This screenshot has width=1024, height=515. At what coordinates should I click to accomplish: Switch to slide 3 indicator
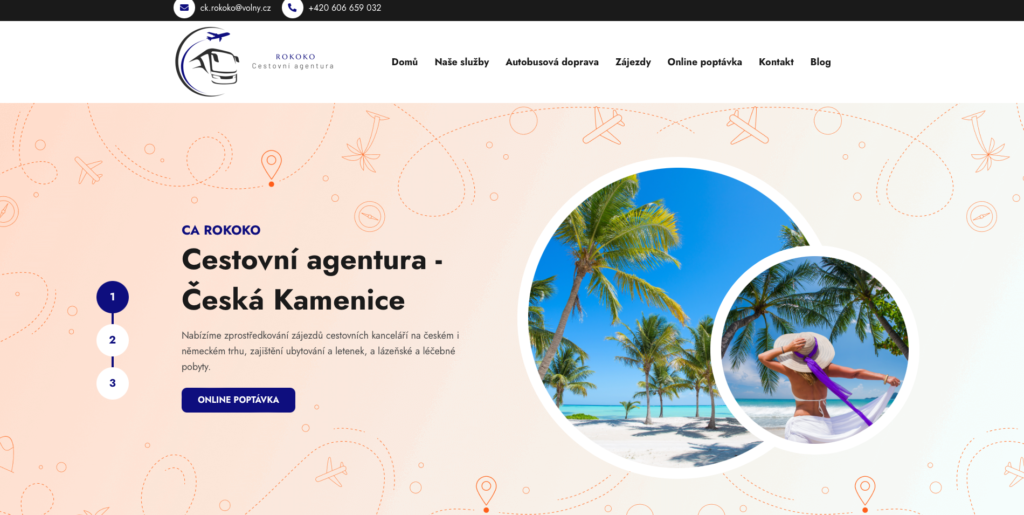point(112,383)
